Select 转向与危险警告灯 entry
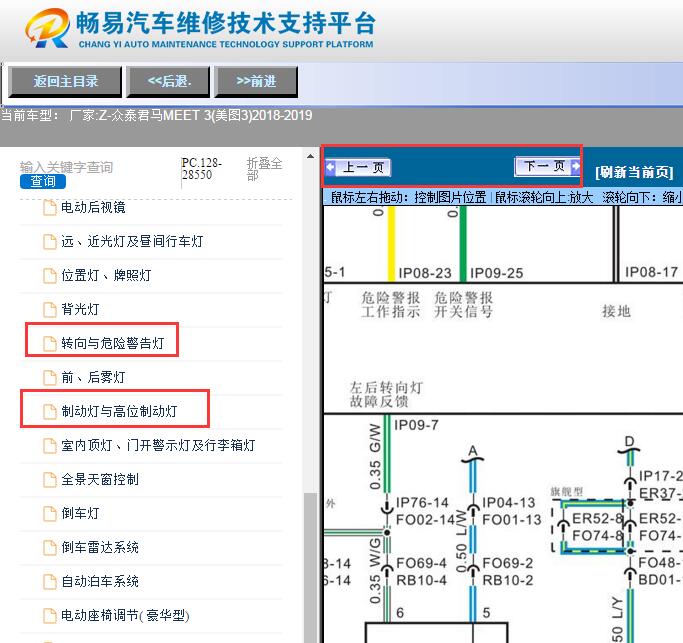Image resolution: width=683 pixels, height=643 pixels. point(112,343)
